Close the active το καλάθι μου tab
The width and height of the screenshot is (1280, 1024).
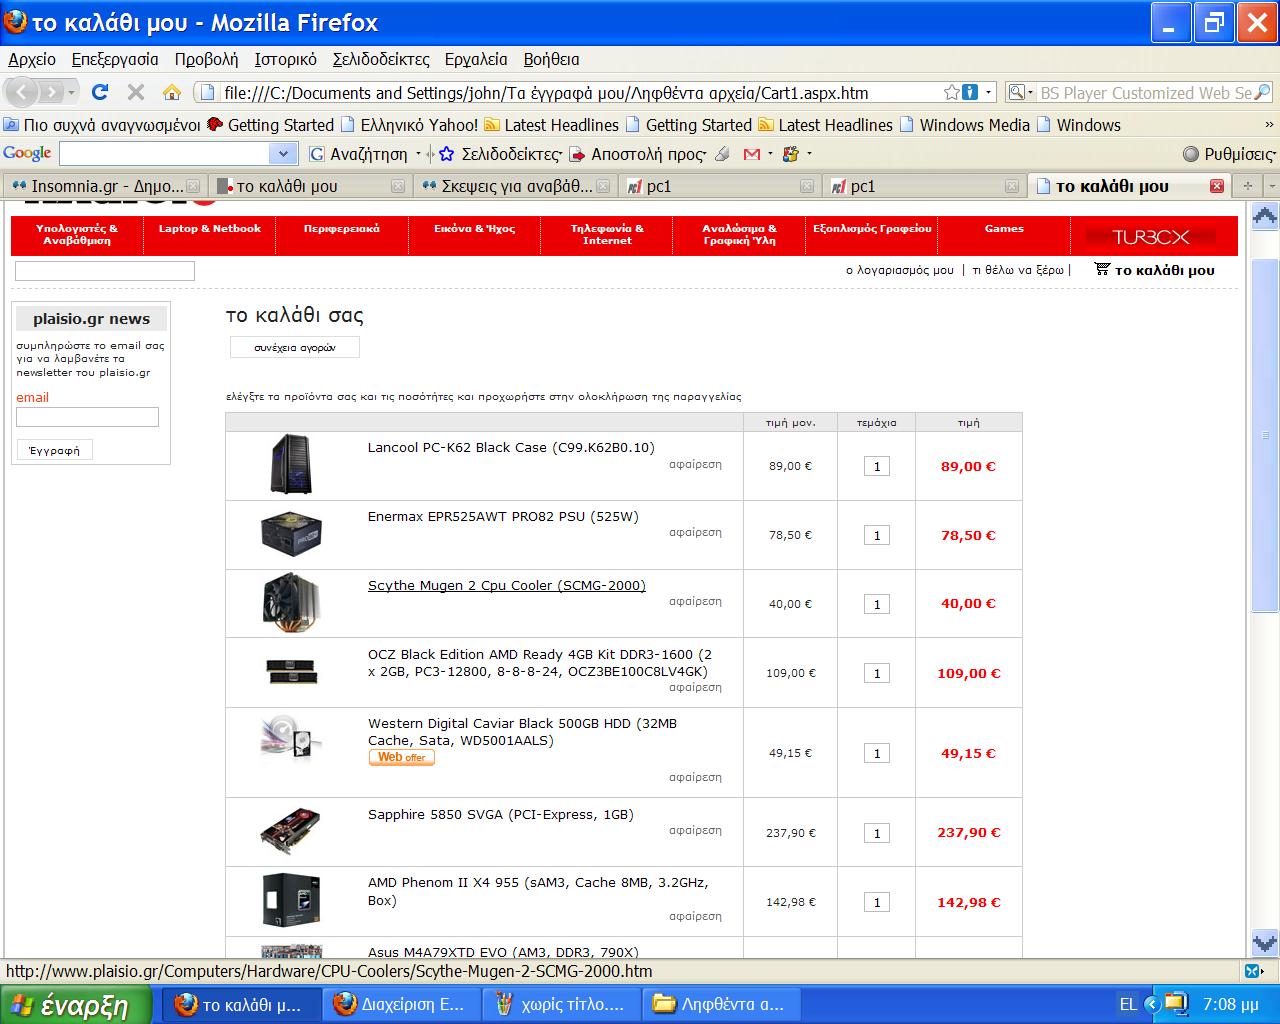pyautogui.click(x=1217, y=186)
